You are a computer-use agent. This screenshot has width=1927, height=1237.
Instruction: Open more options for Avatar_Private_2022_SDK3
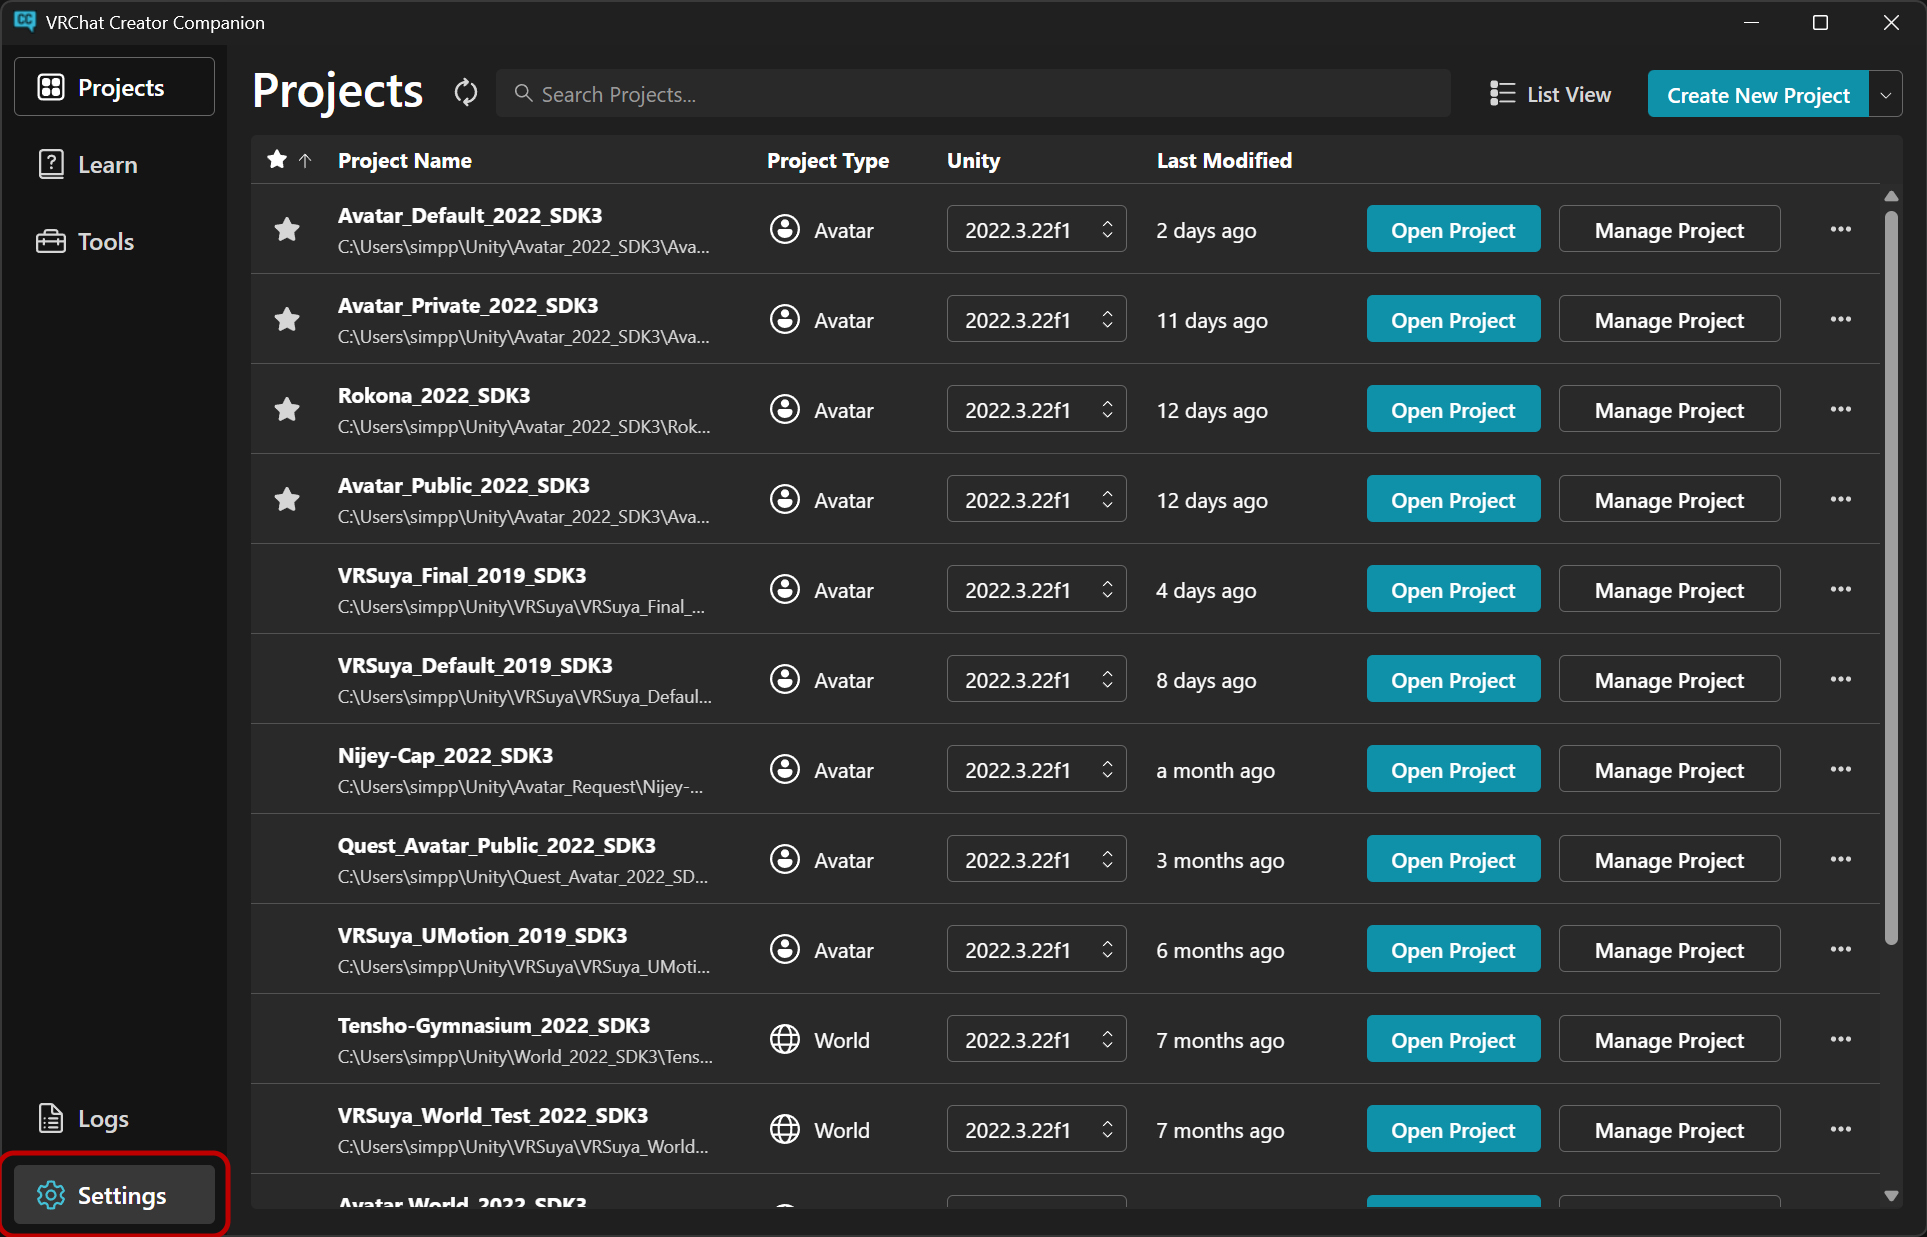(x=1841, y=320)
